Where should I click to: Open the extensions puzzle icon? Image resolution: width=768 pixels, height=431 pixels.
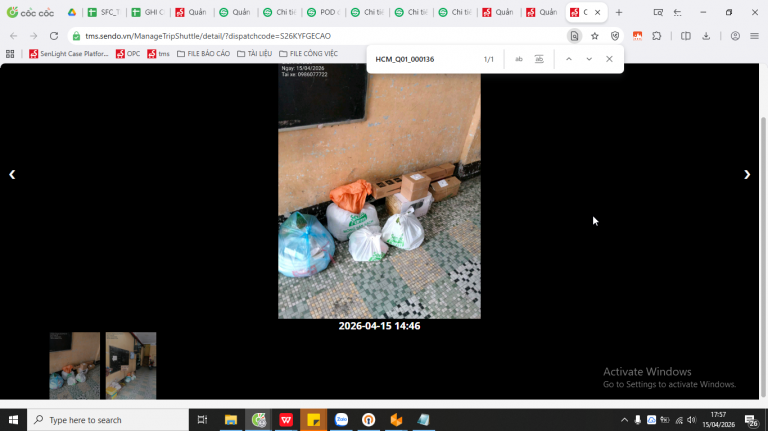coord(657,36)
